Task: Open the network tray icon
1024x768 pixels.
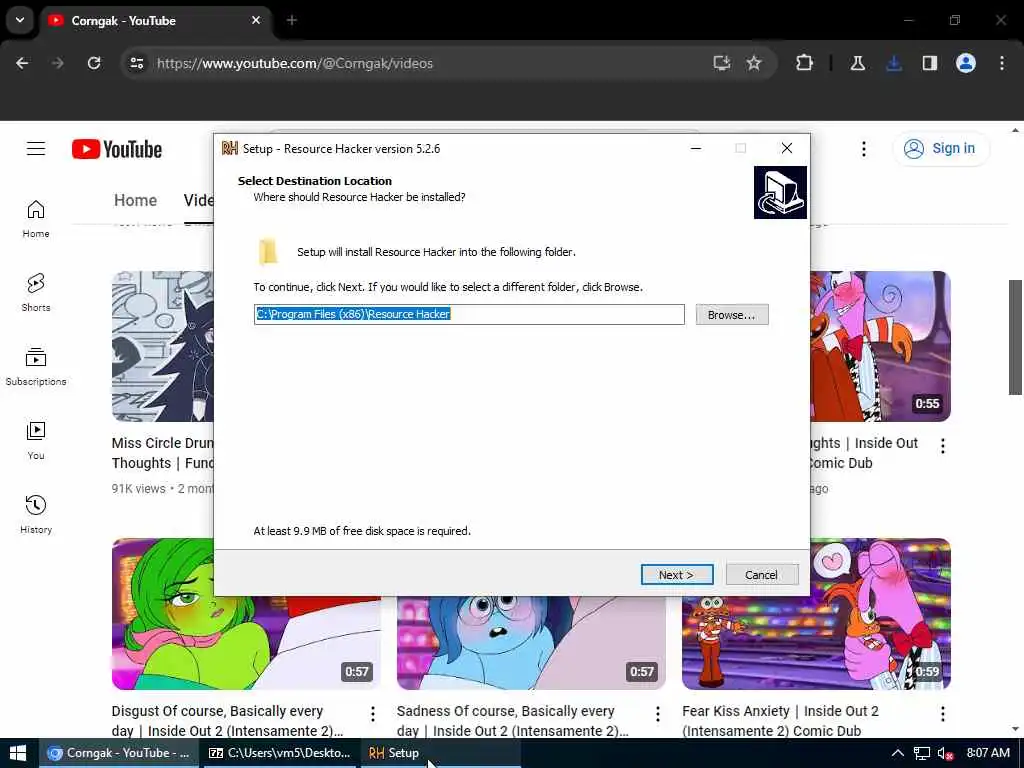Action: click(x=921, y=753)
